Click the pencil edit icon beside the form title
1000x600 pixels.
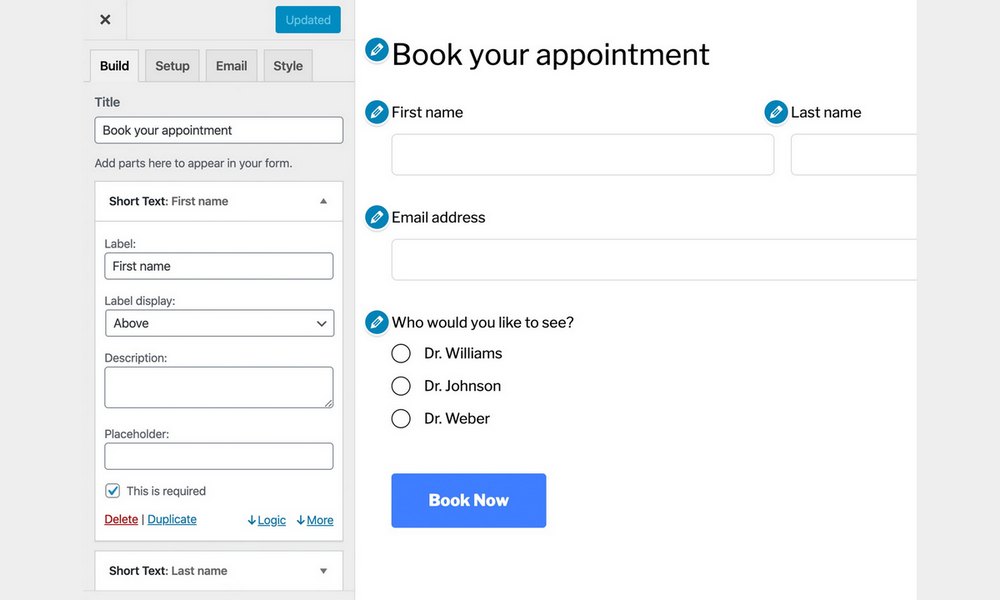point(376,50)
